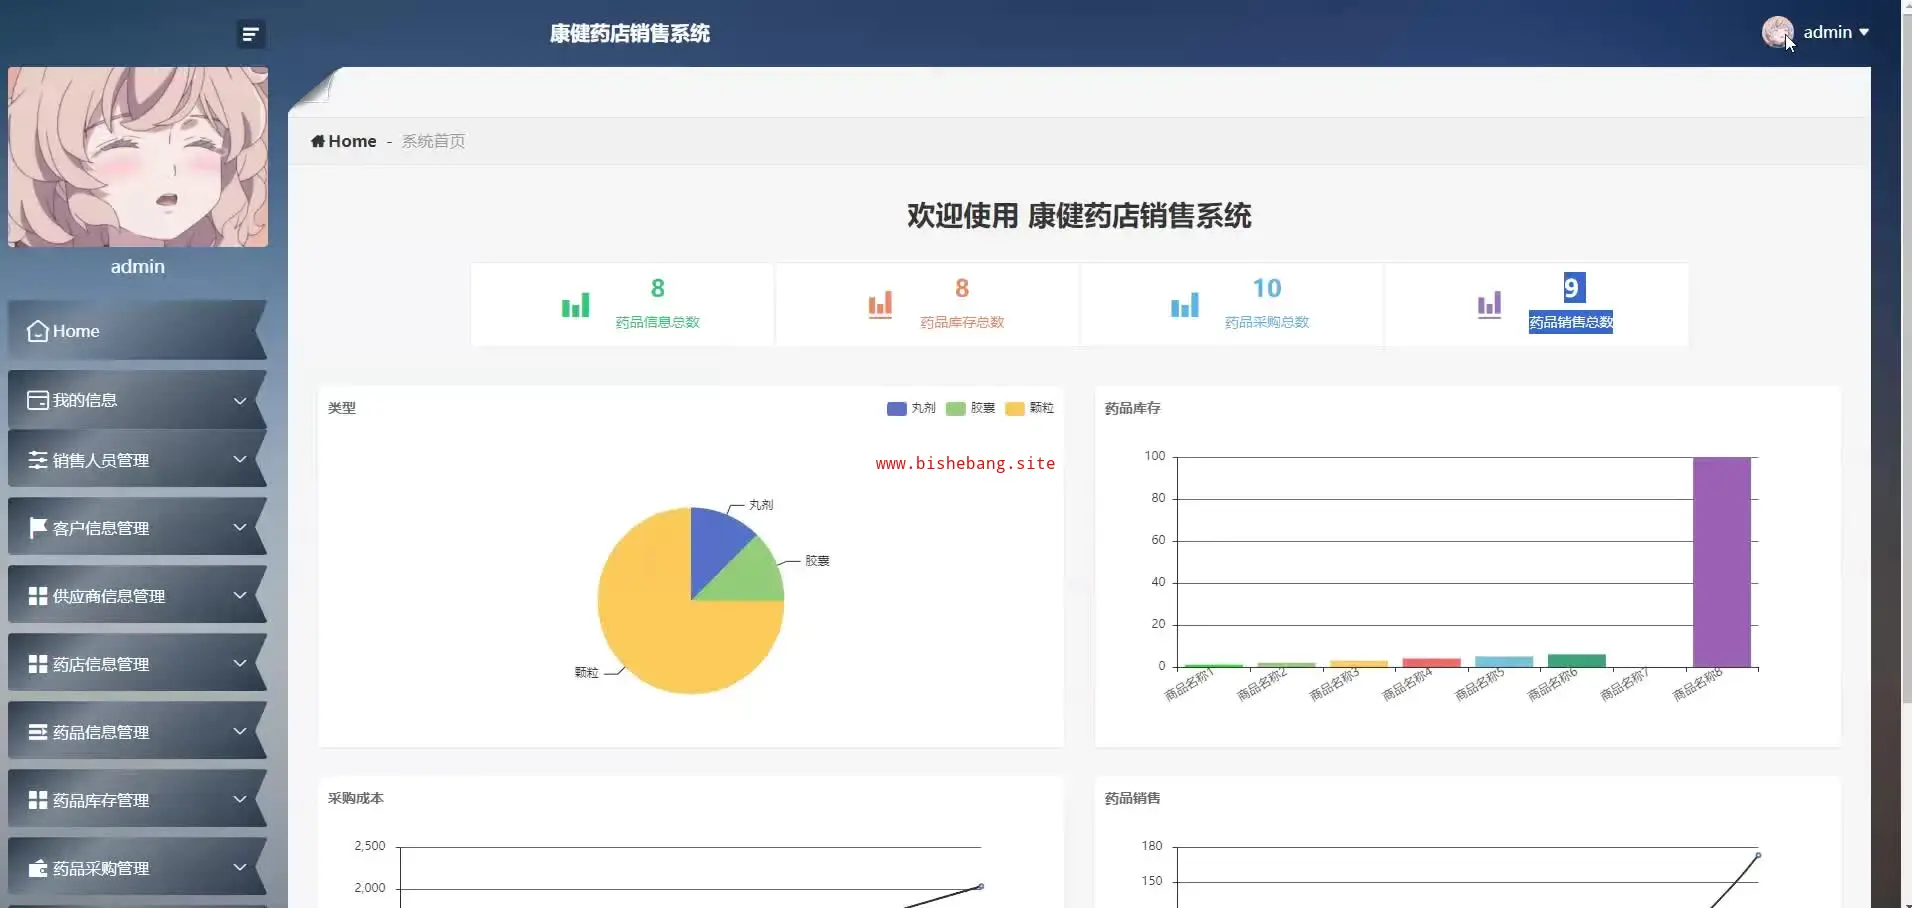1912x908 pixels.
Task: Click the 系统首页 breadcrumb text
Action: click(433, 141)
